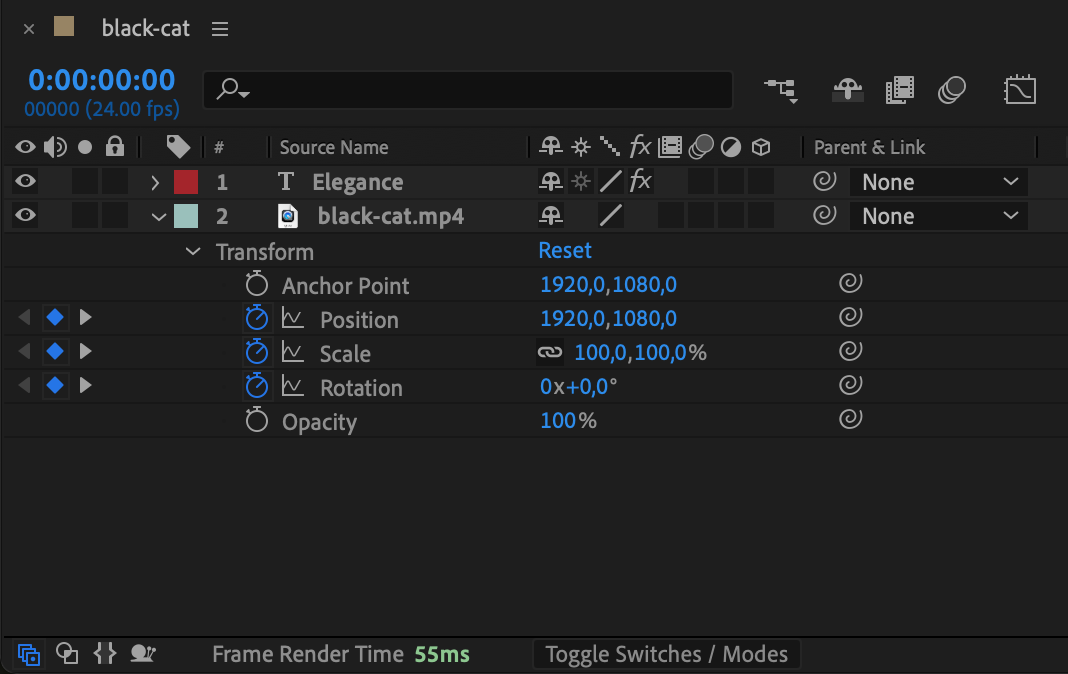The width and height of the screenshot is (1068, 674).
Task: Enable frame blending for all layers icon
Action: 900,90
